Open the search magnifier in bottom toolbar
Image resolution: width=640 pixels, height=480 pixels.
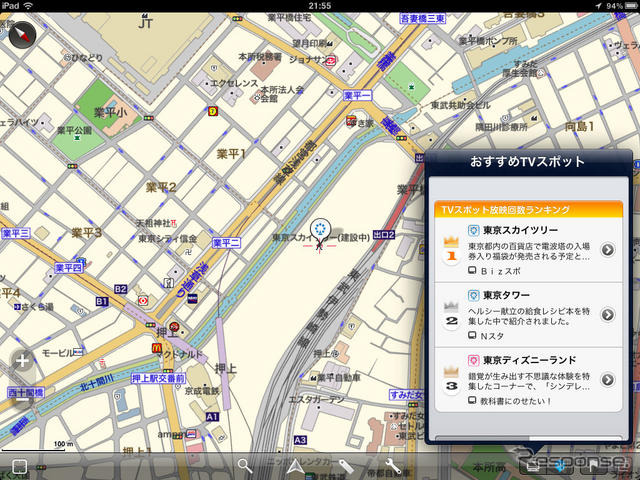[x=244, y=465]
